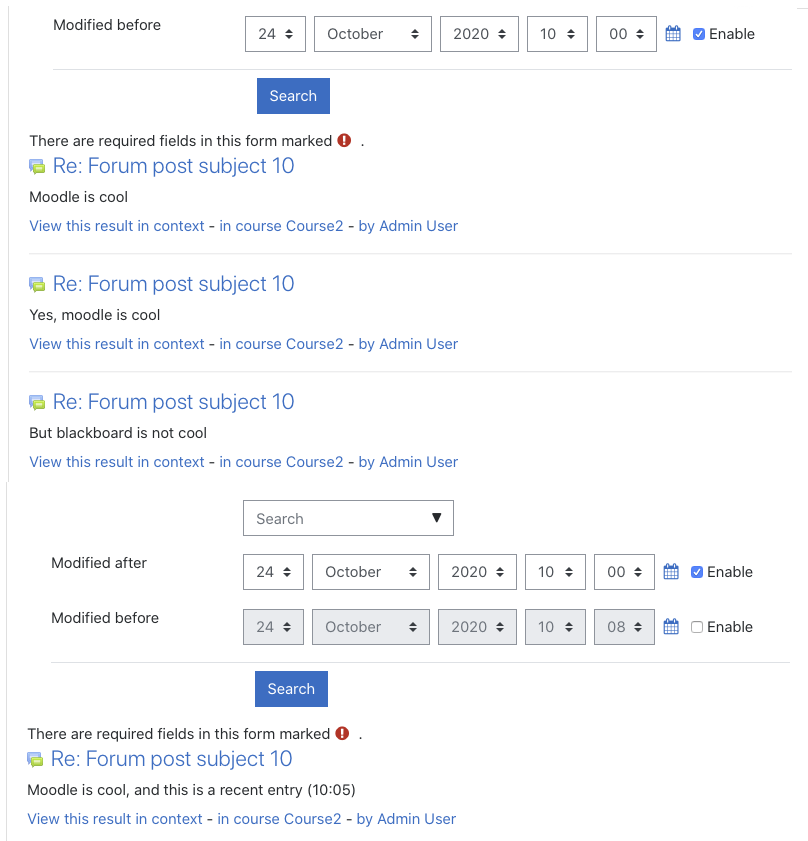Click forum icon beside 'Yes, moodle is cool' result

[37, 285]
